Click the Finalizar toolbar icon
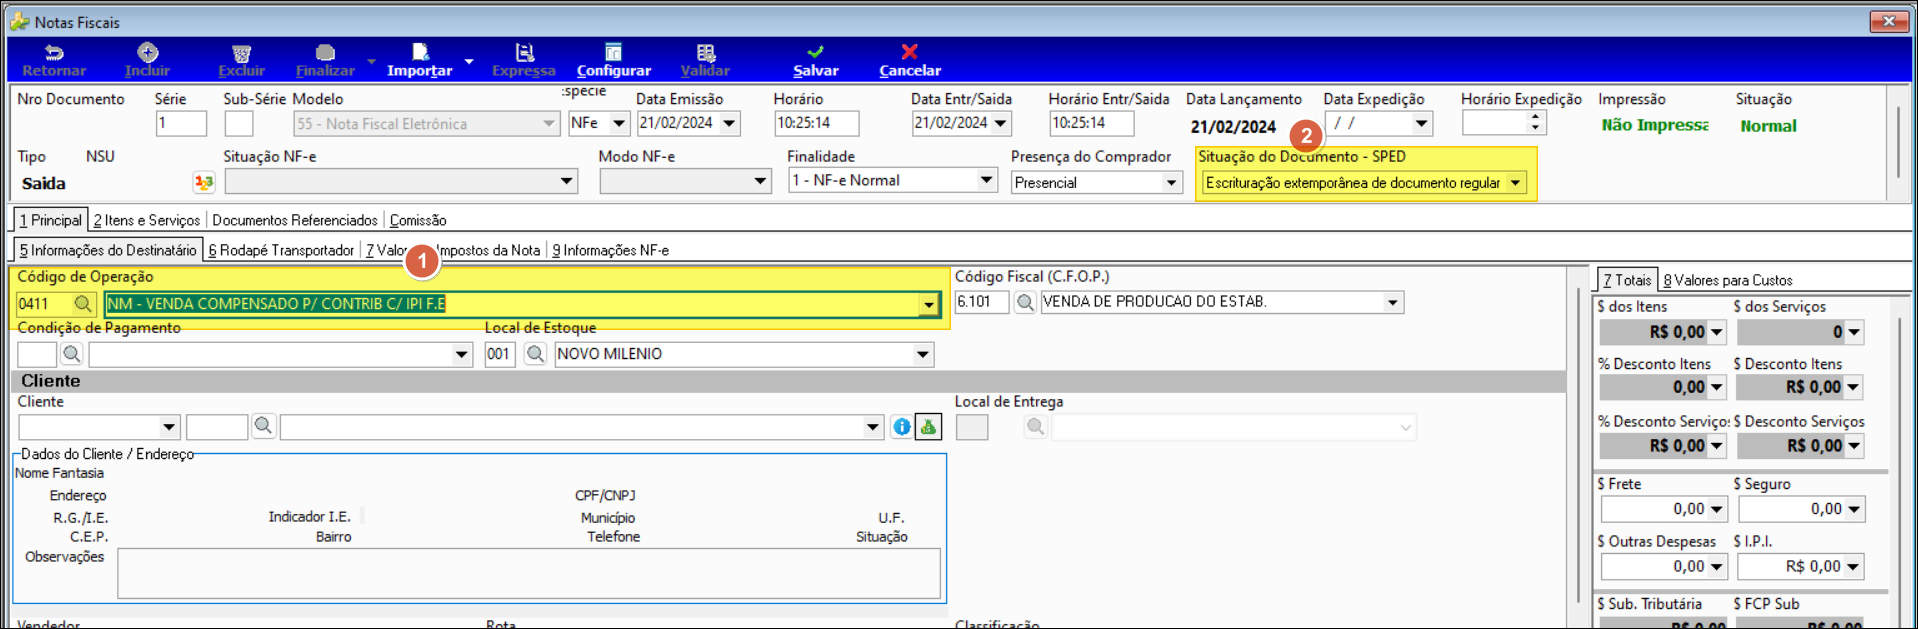This screenshot has height=629, width=1918. [x=325, y=52]
